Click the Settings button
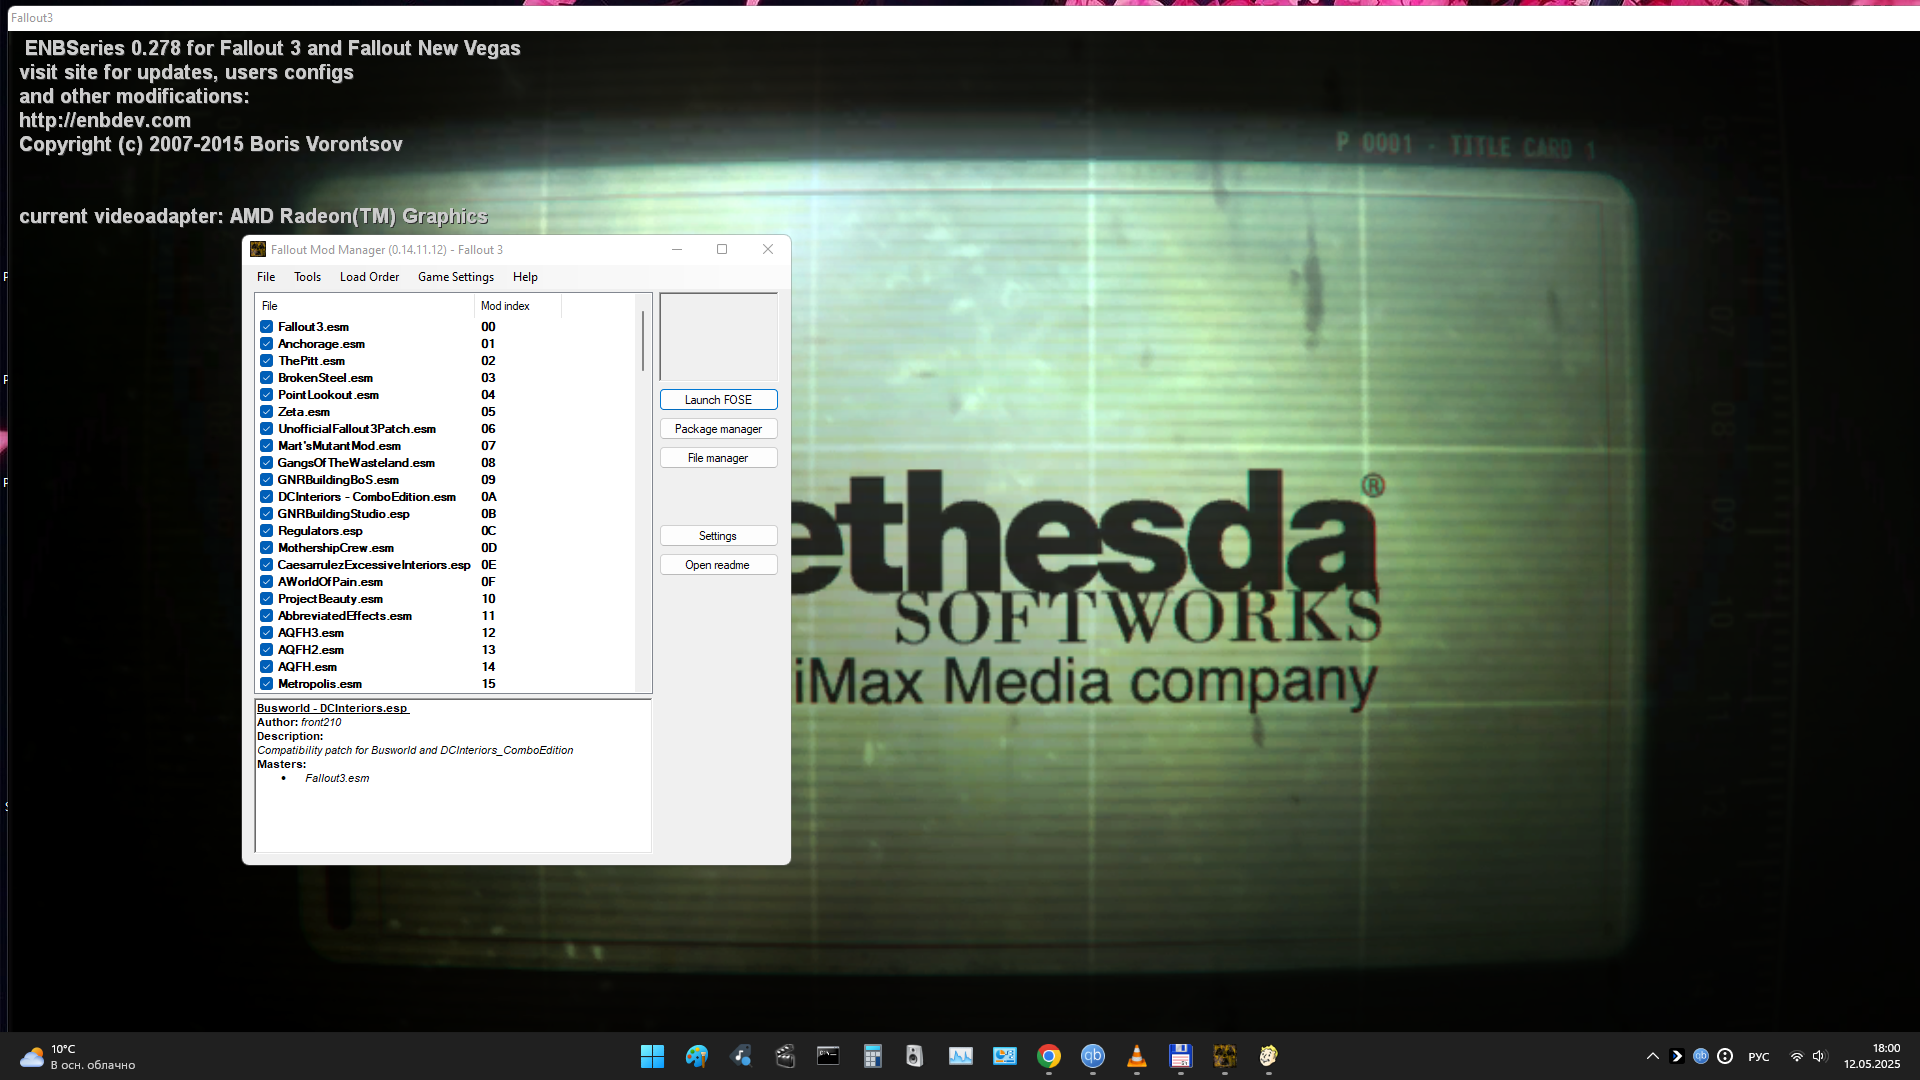Screen dimensions: 1920x1080 718,536
